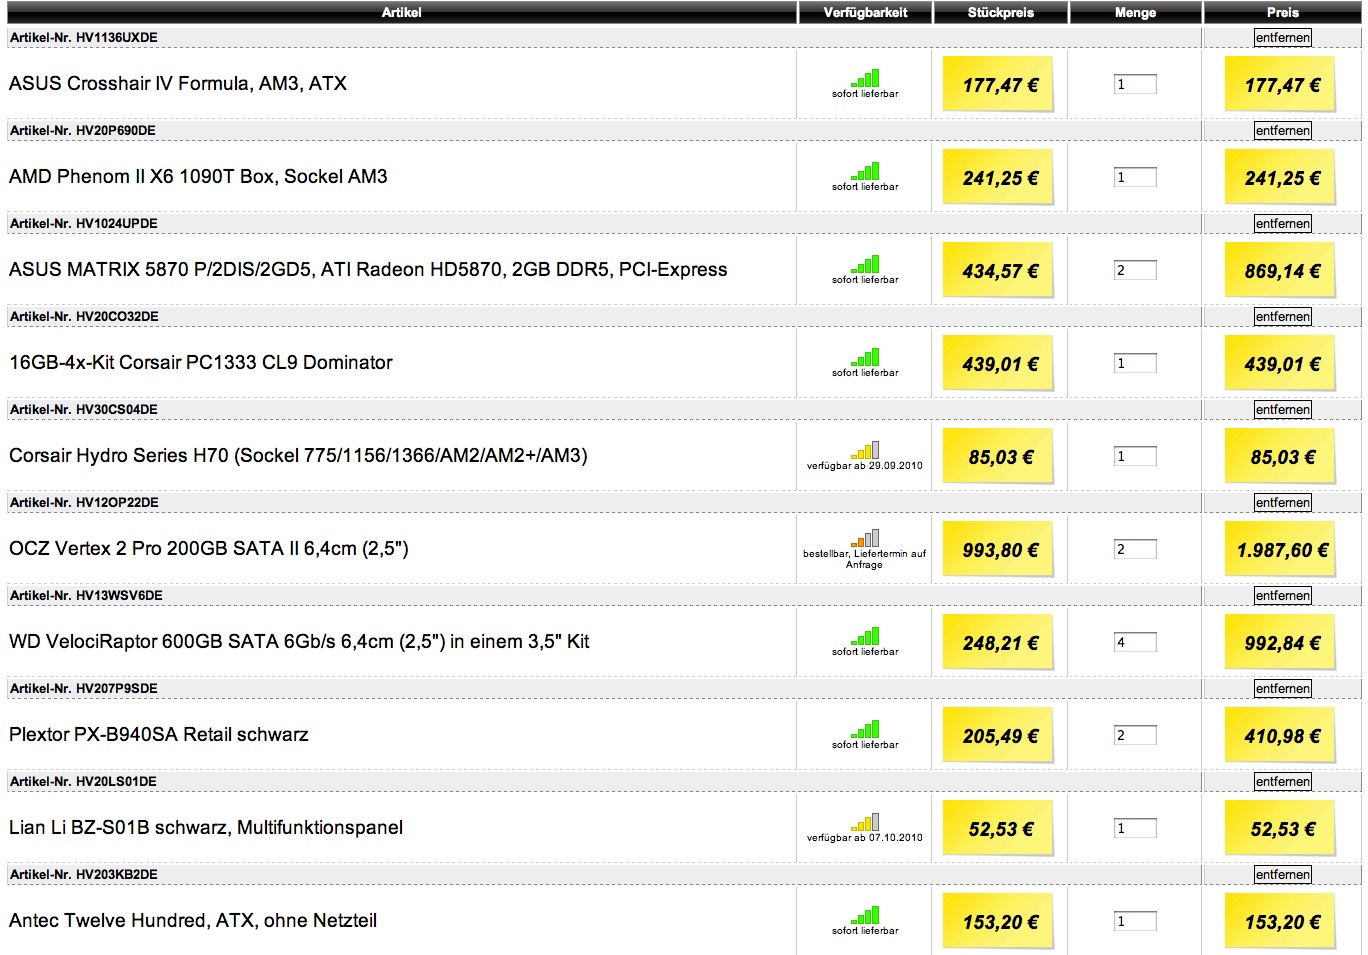Open AMD Phenom II X6 1090T Box product
1368x955 pixels.
[198, 177]
